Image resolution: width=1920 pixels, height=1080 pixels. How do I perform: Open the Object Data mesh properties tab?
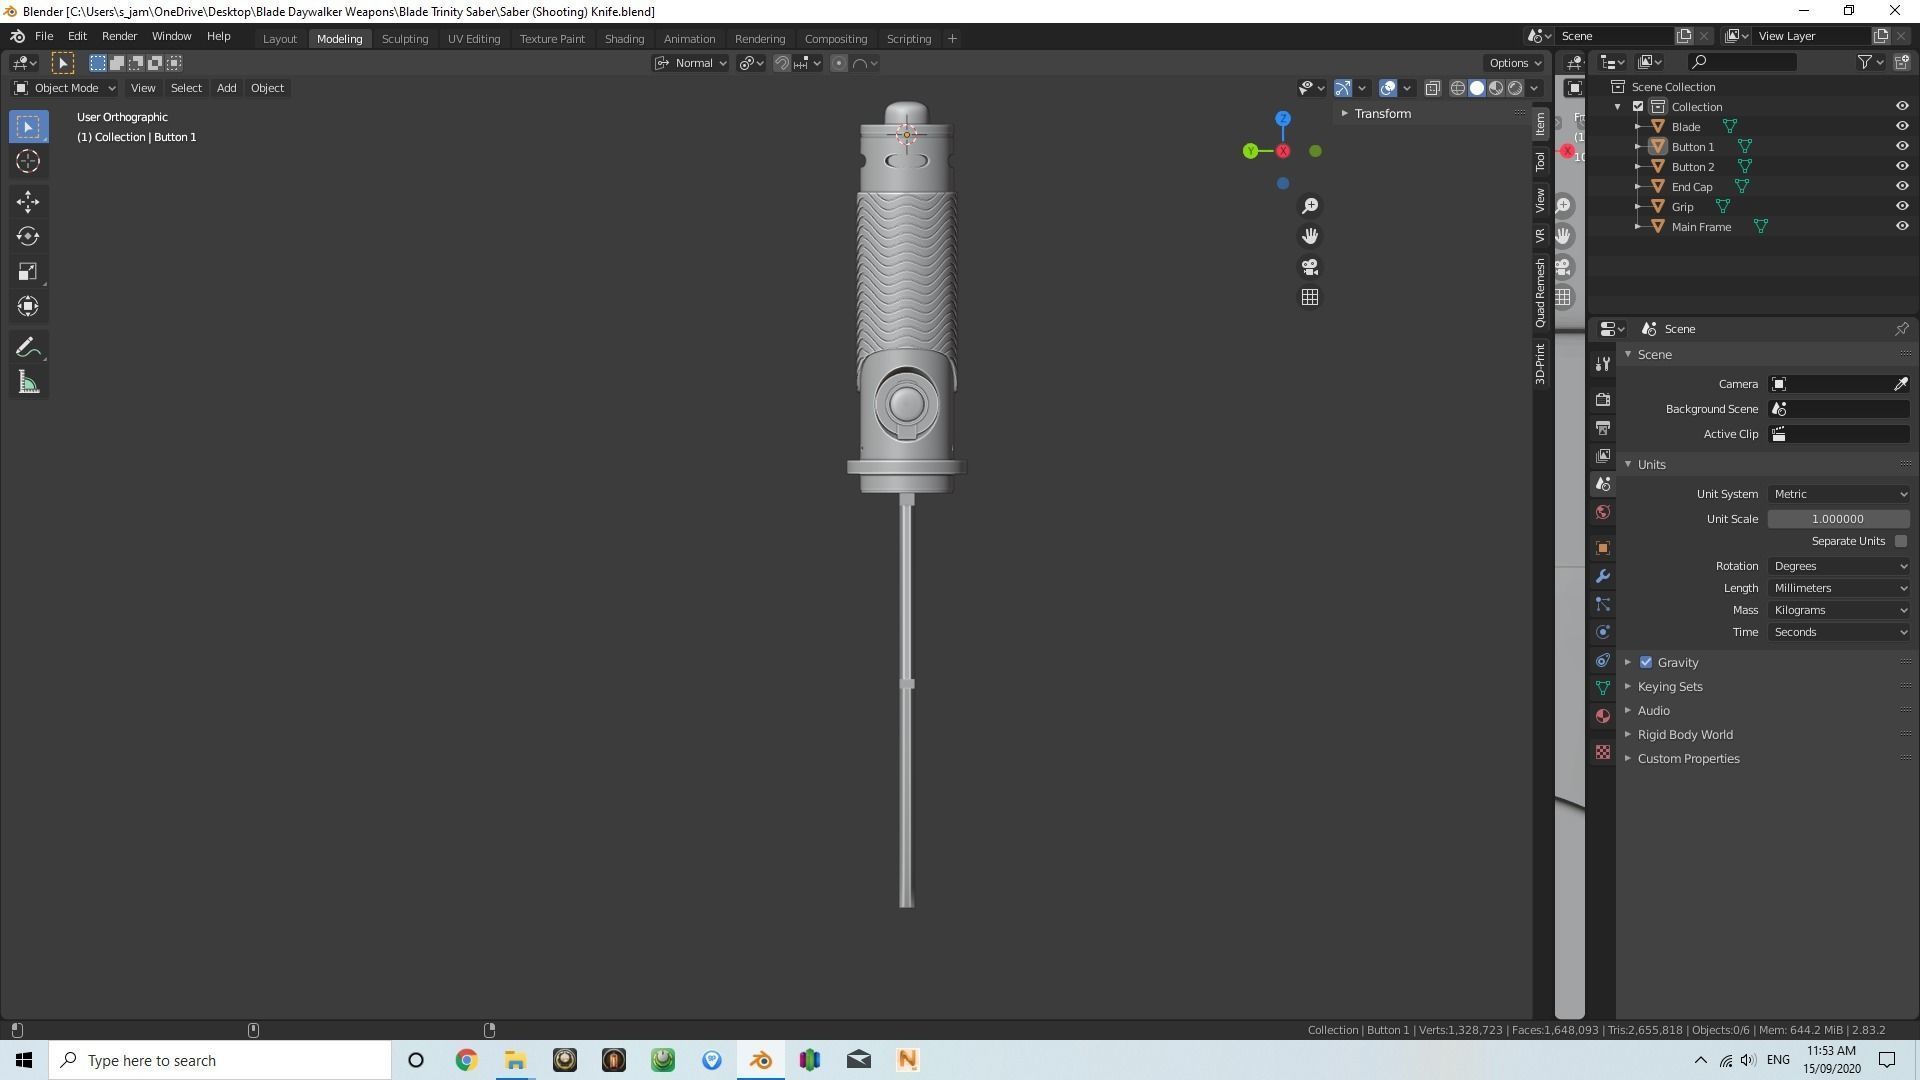tap(1603, 688)
